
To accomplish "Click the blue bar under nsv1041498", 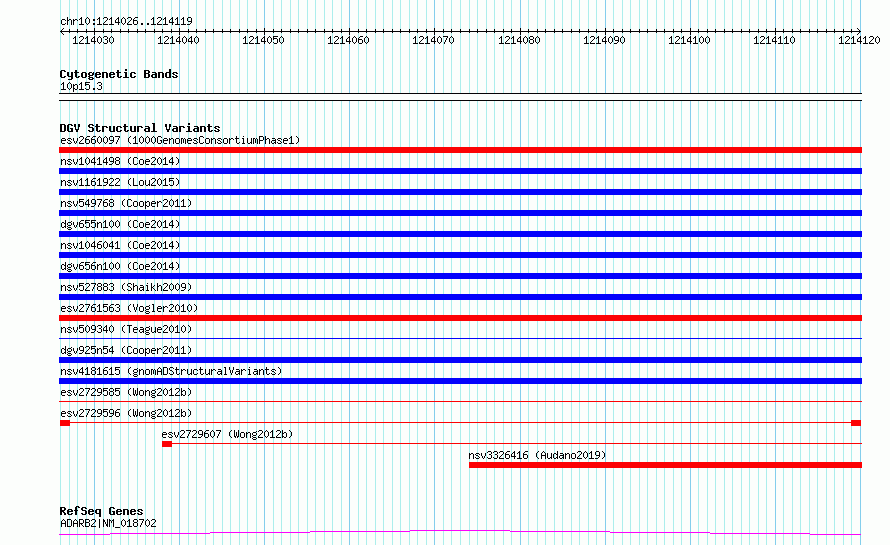I will 460,171.
